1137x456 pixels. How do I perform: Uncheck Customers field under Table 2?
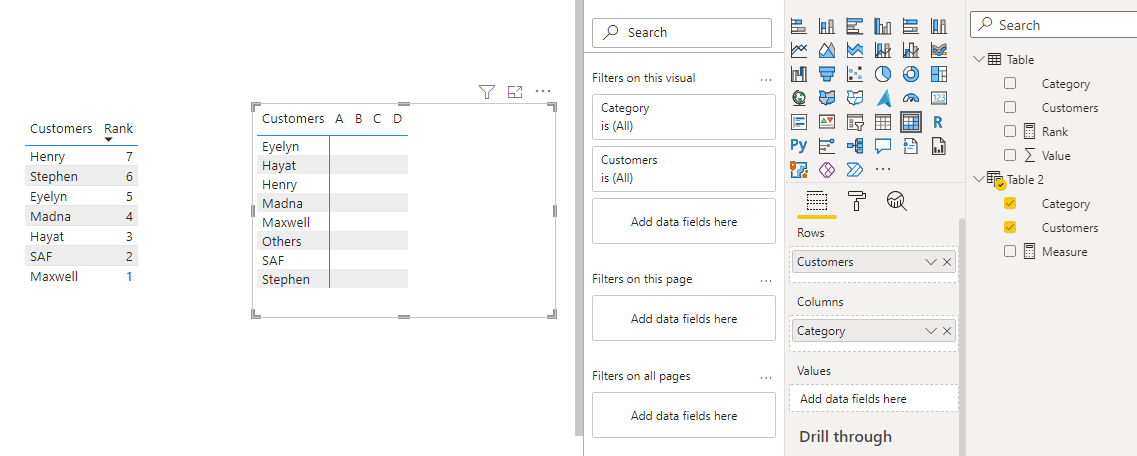coord(1010,228)
